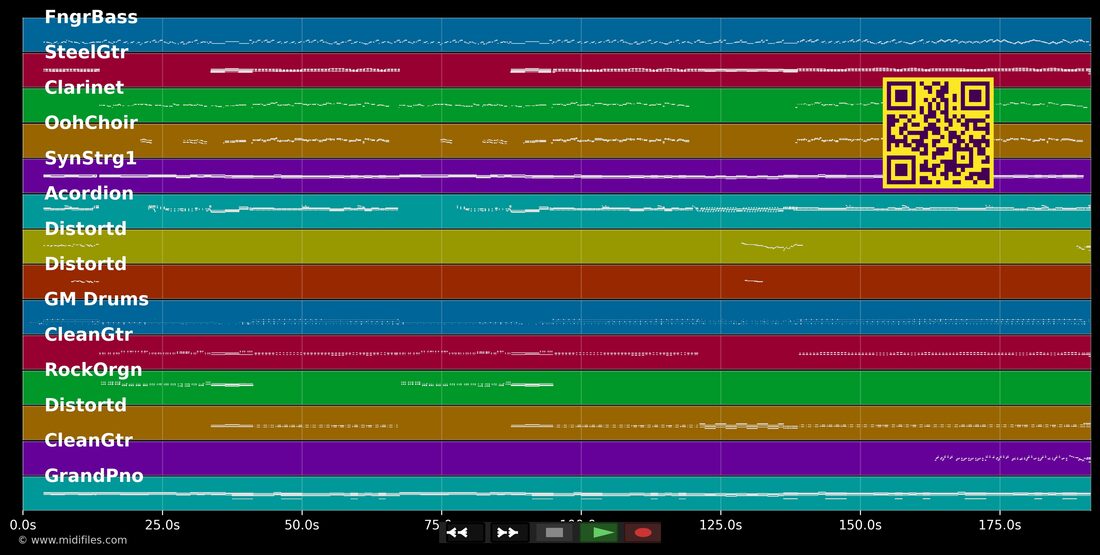The image size is (1100, 555).
Task: Click the 0.0s time axis label
Action: [22, 524]
